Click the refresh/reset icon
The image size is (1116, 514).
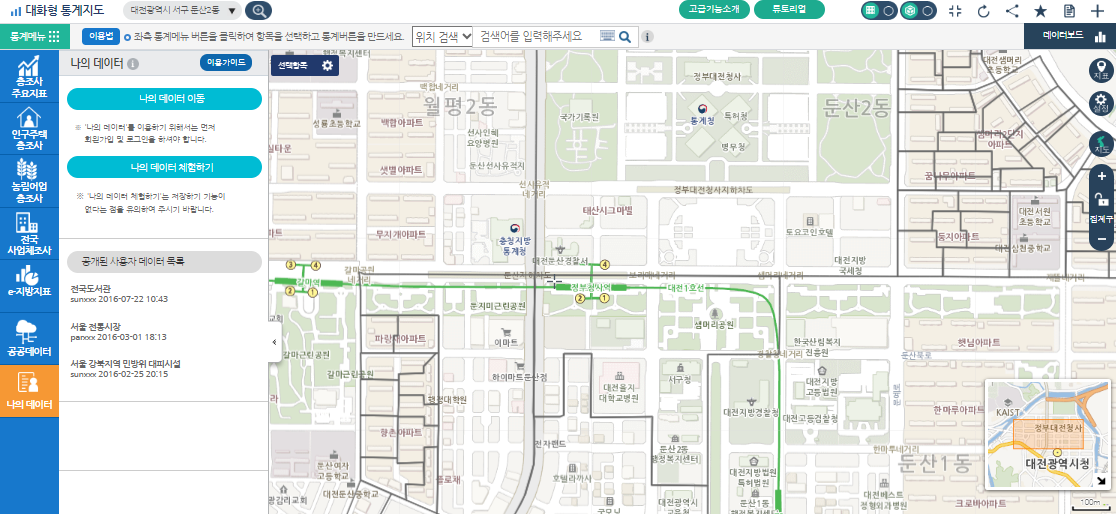click(x=983, y=11)
